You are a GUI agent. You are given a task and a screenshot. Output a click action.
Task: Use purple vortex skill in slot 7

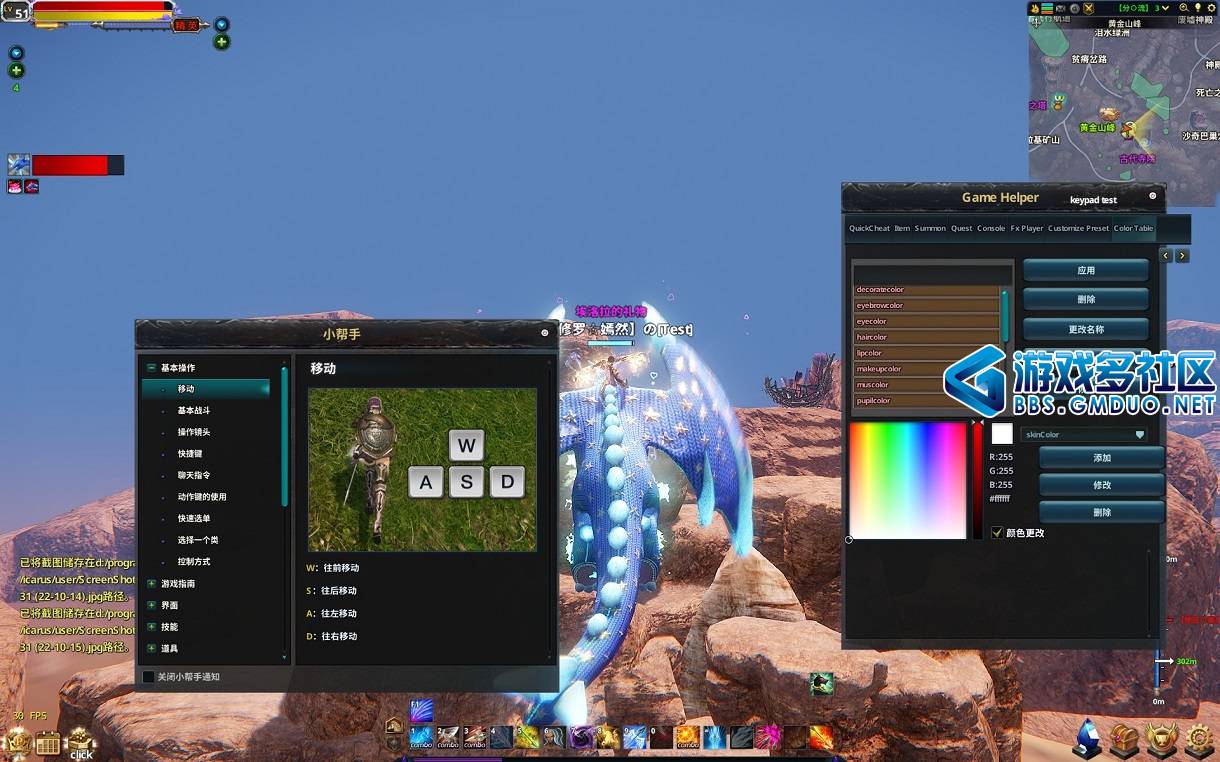581,737
